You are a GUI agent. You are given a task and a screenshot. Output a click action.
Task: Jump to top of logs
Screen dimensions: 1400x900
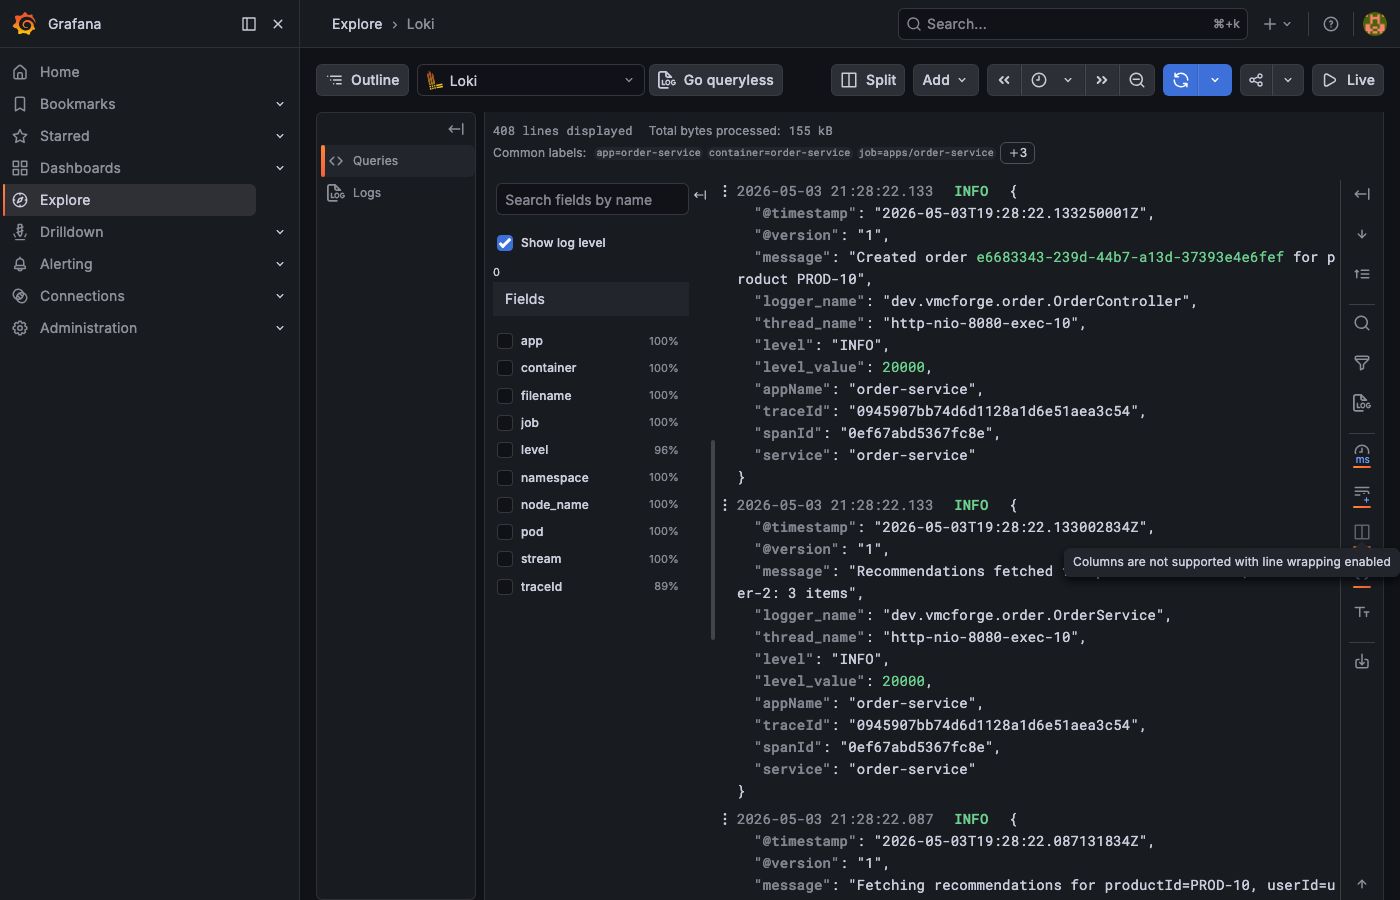(1362, 884)
